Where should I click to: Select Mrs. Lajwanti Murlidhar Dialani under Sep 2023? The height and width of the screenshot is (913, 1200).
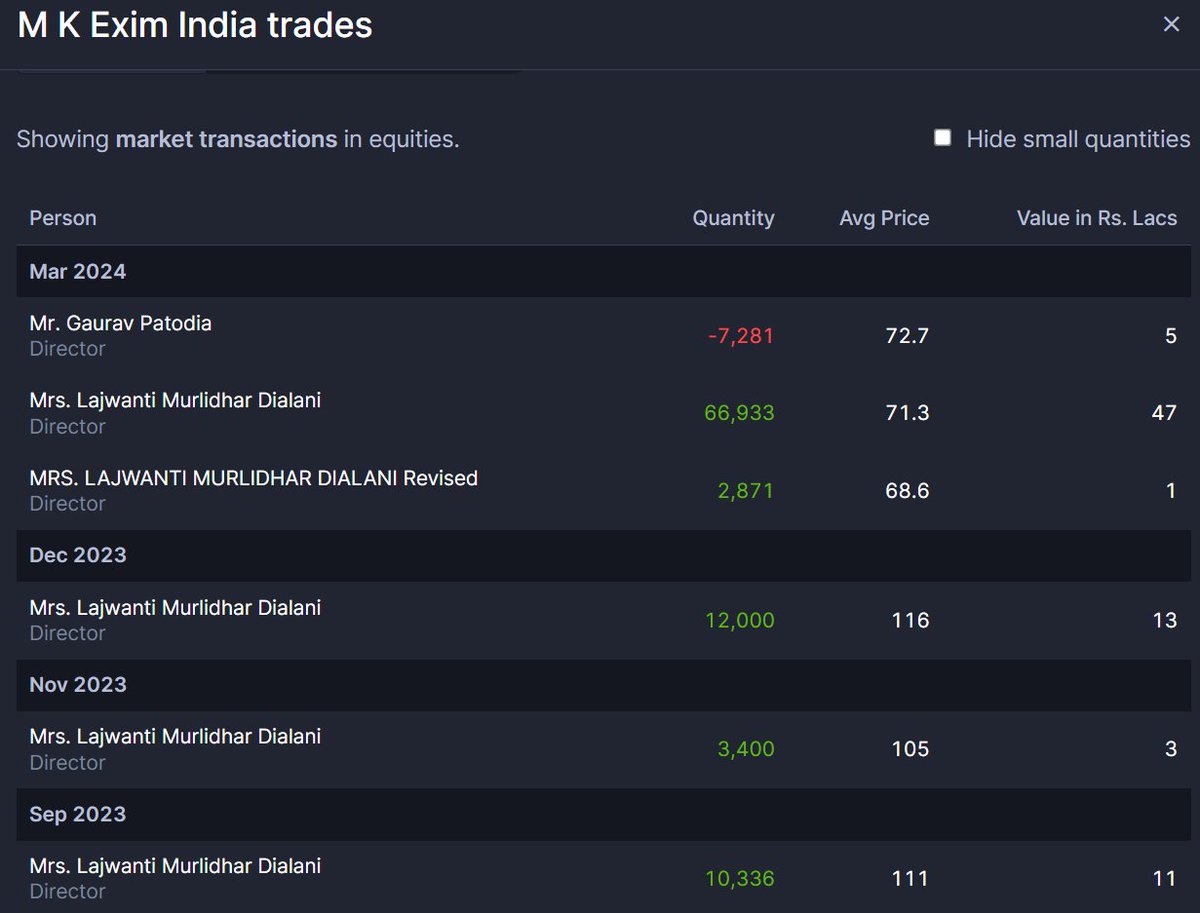[175, 865]
